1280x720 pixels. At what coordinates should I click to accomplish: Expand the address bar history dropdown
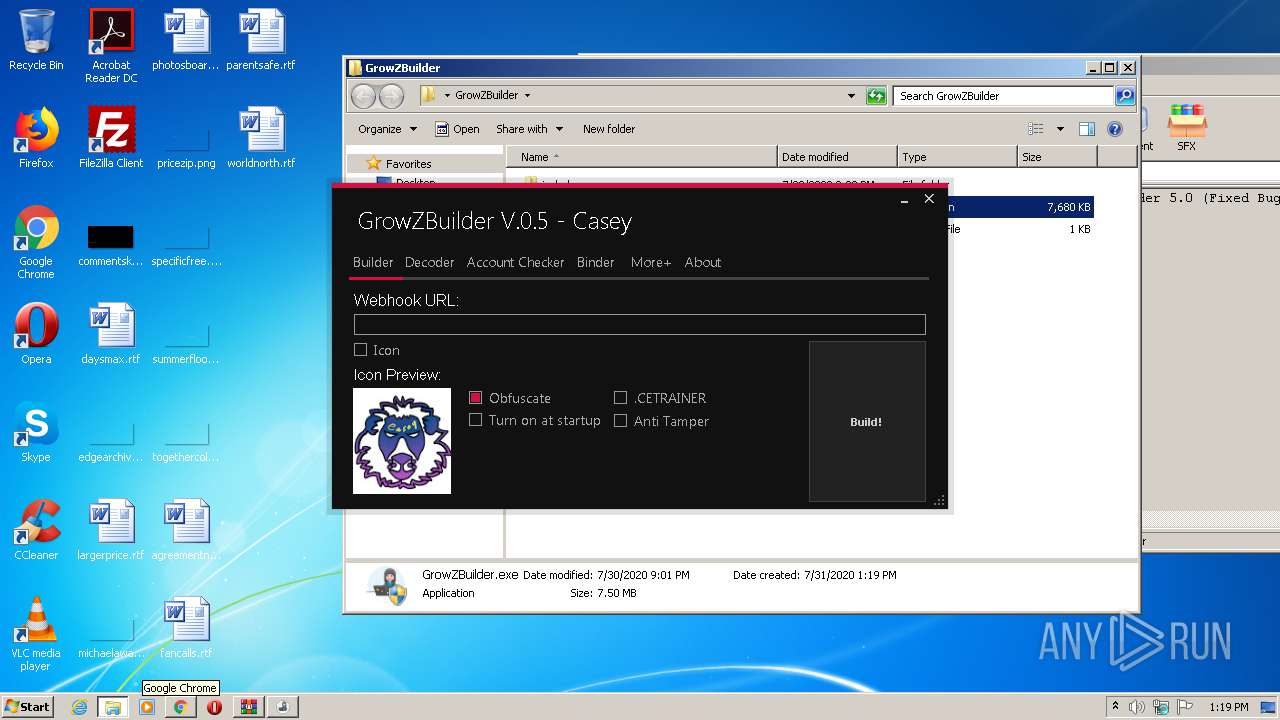point(851,96)
